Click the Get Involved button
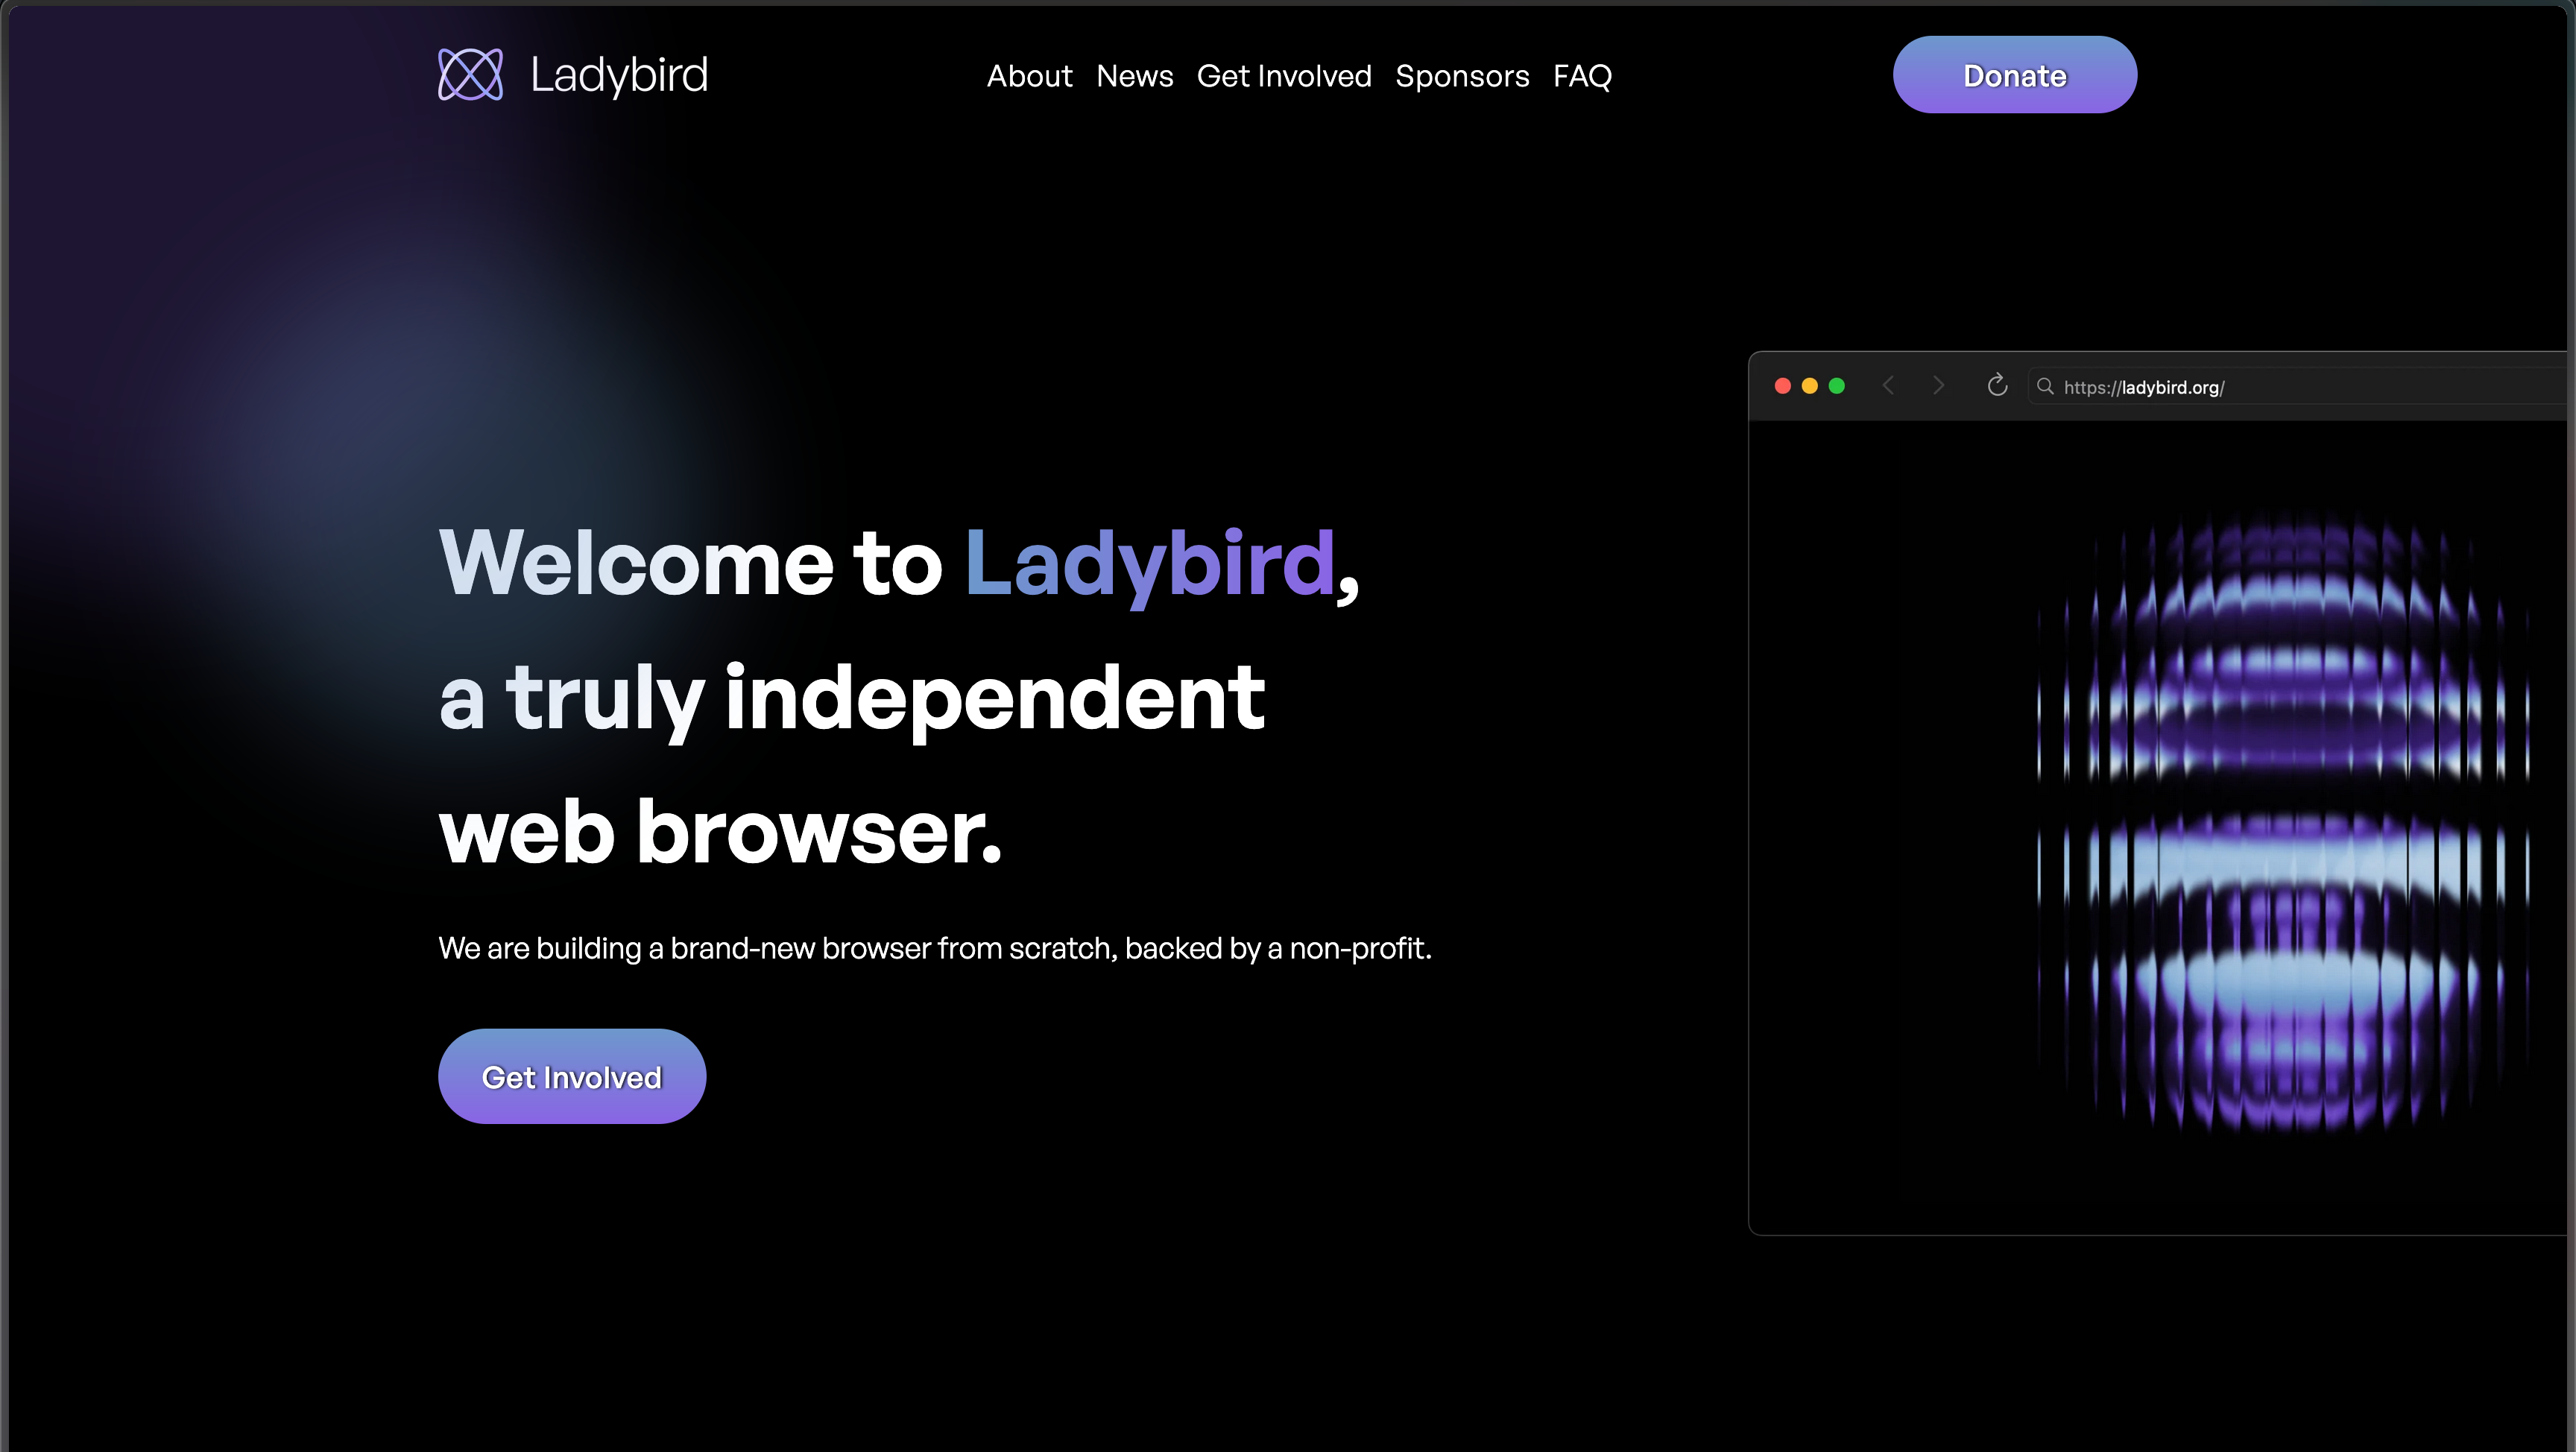 click(x=572, y=1076)
